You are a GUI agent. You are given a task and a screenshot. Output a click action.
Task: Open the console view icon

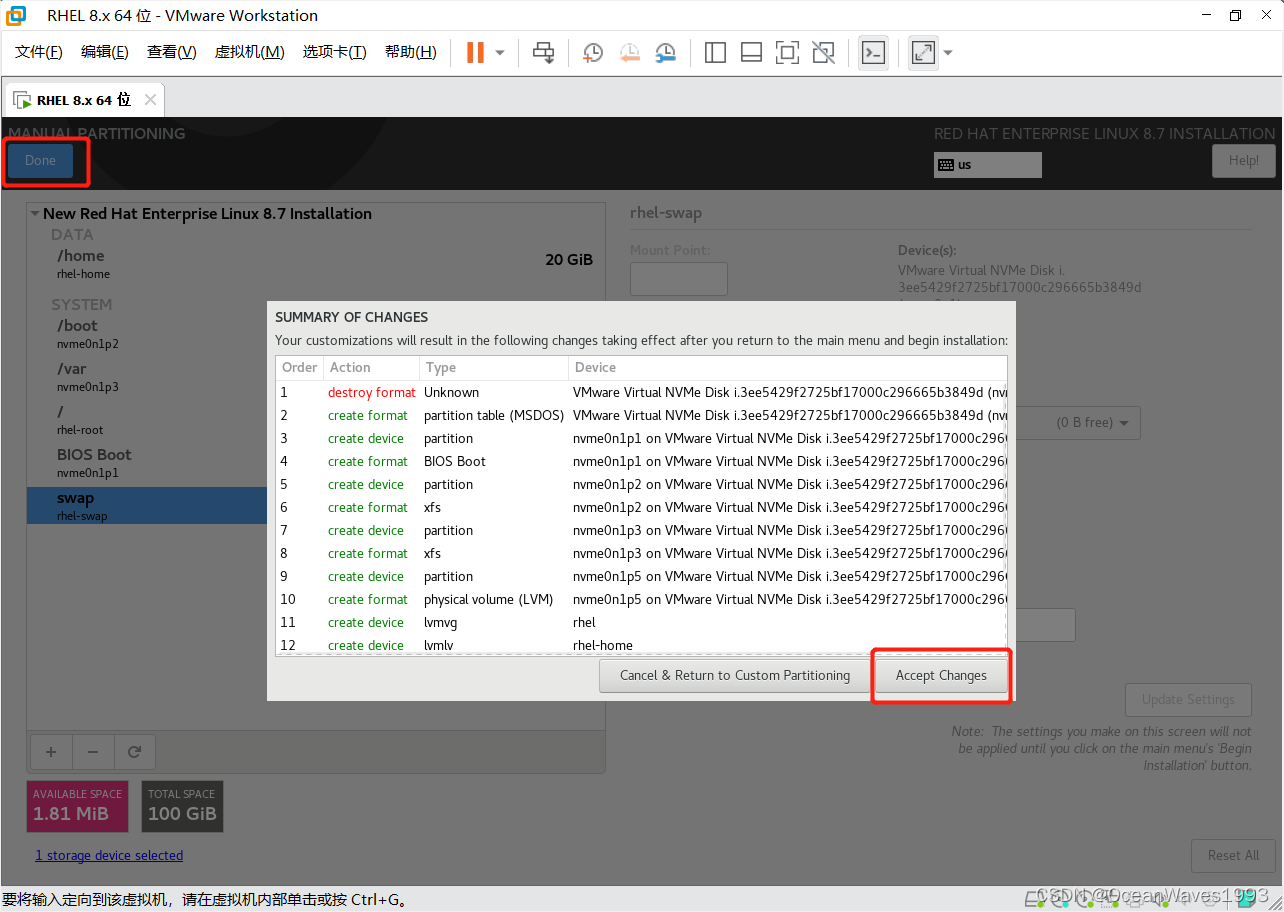873,52
